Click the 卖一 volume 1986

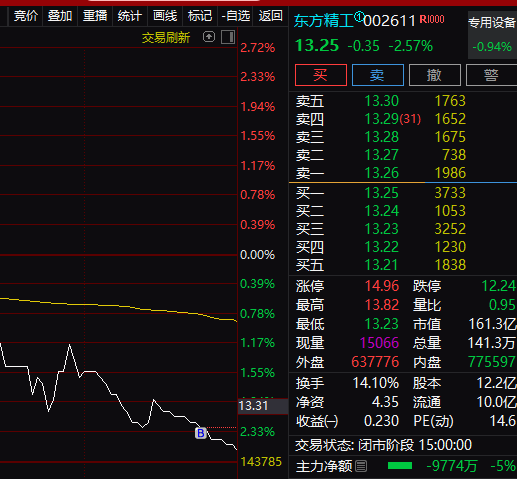click(x=450, y=173)
